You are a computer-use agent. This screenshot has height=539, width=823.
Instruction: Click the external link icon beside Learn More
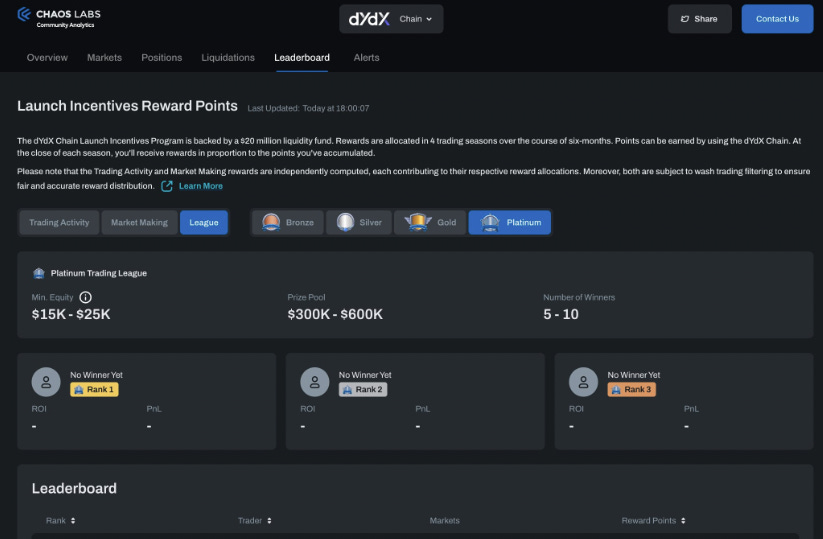167,186
